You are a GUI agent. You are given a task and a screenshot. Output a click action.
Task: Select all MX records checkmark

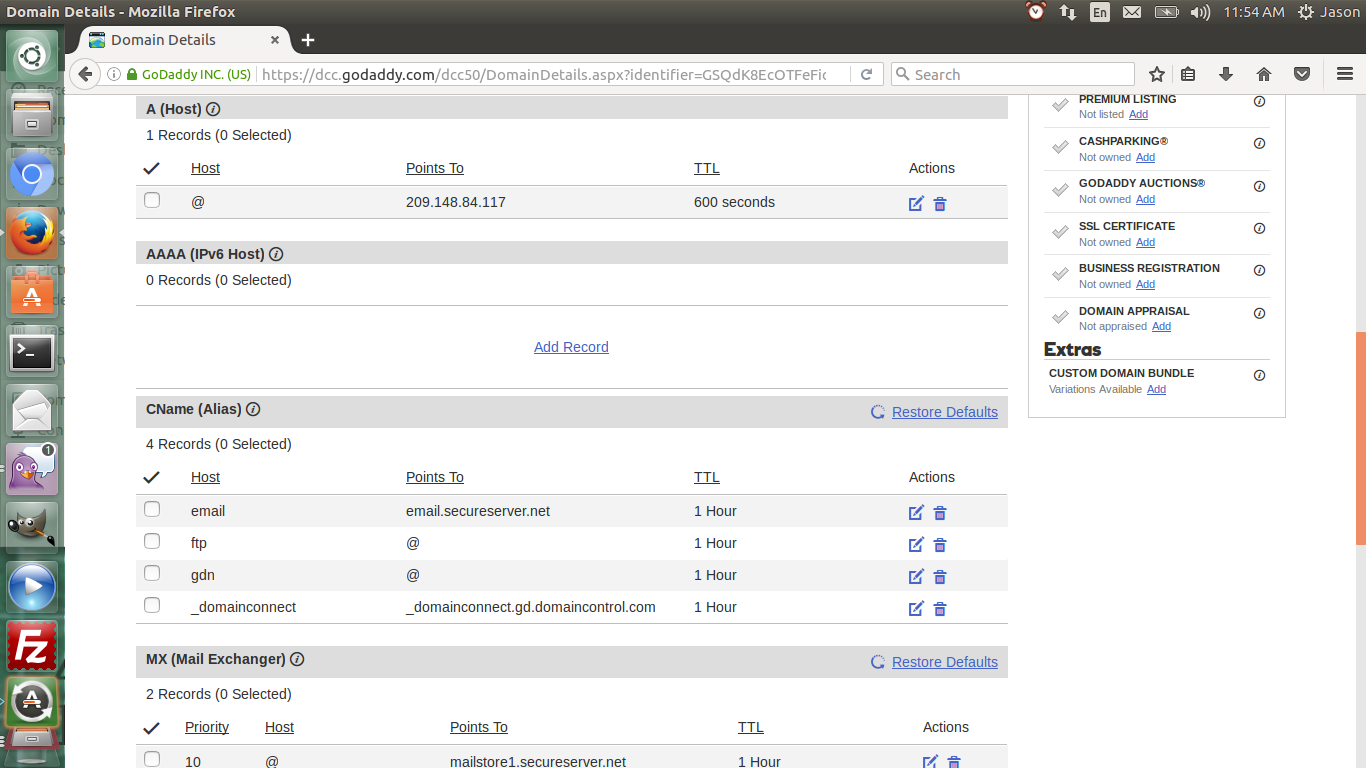(152, 727)
